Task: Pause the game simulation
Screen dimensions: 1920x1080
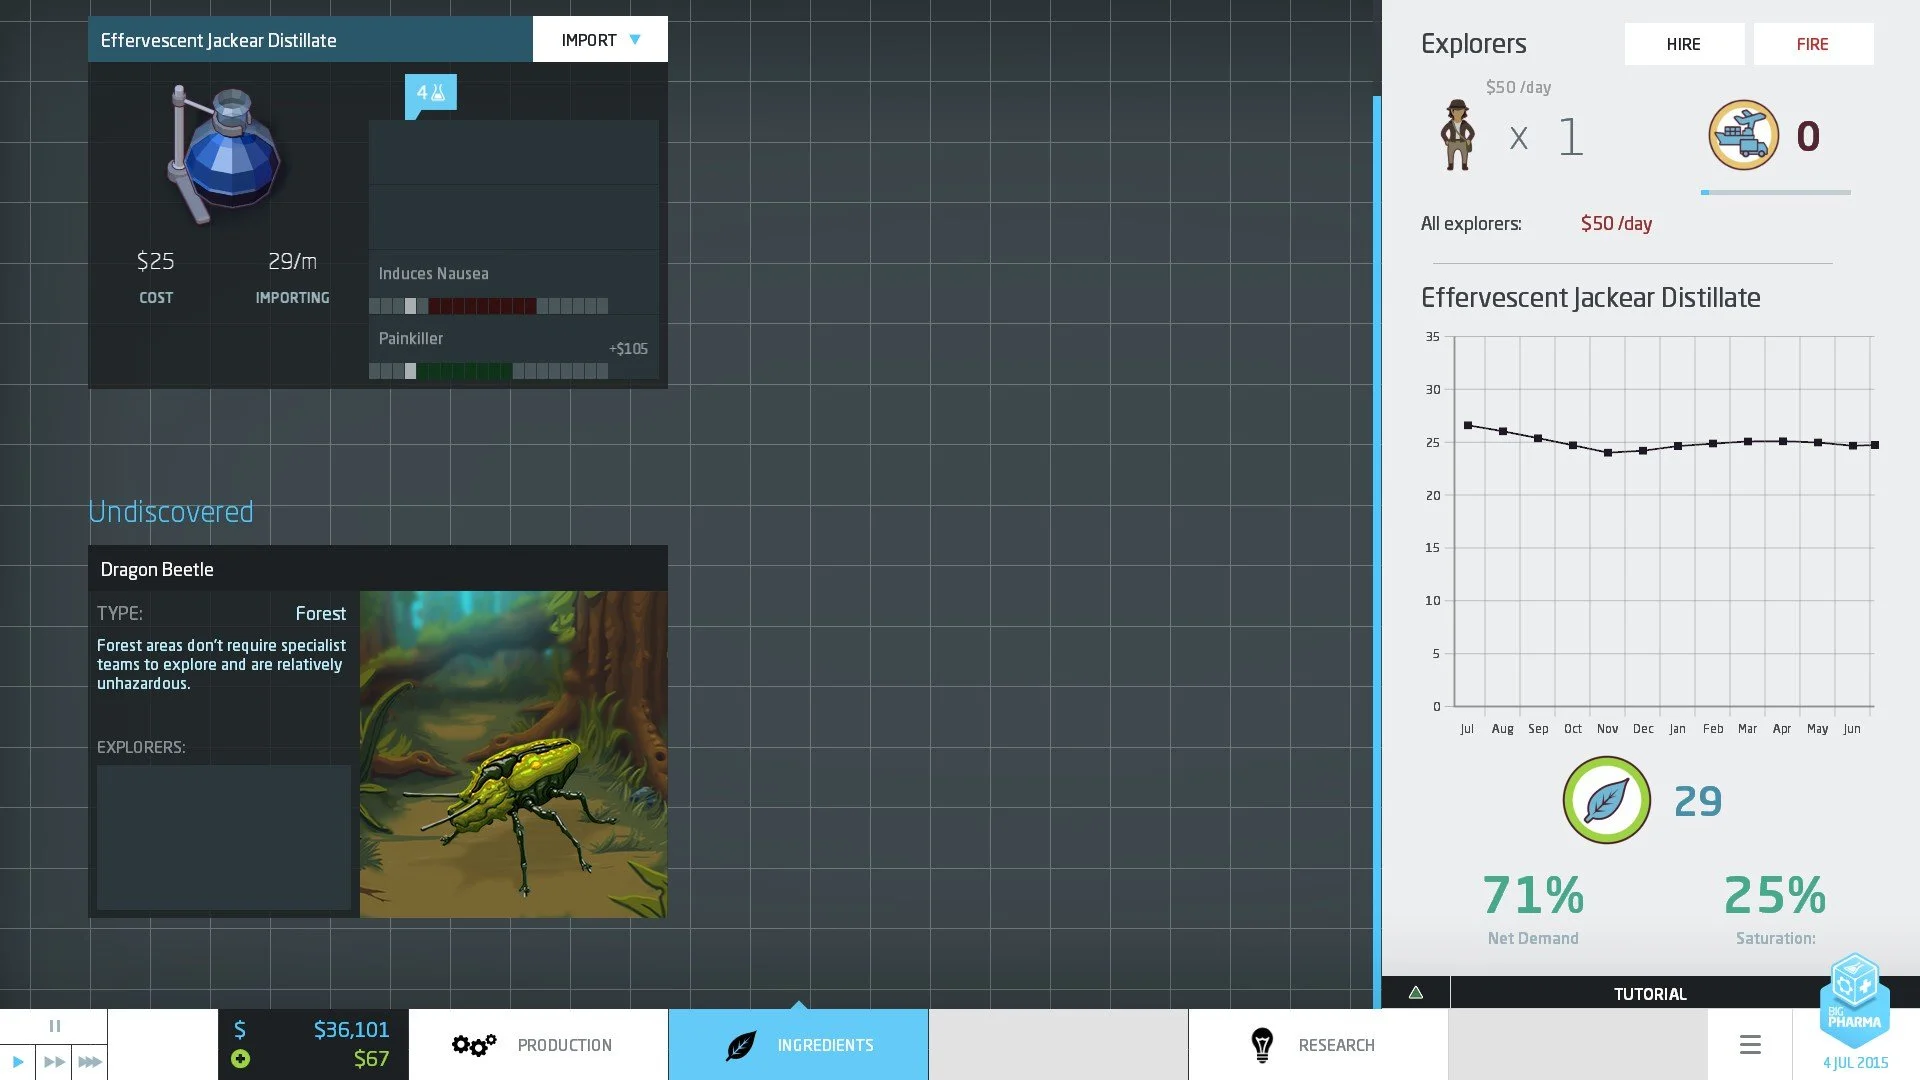Action: tap(54, 1026)
